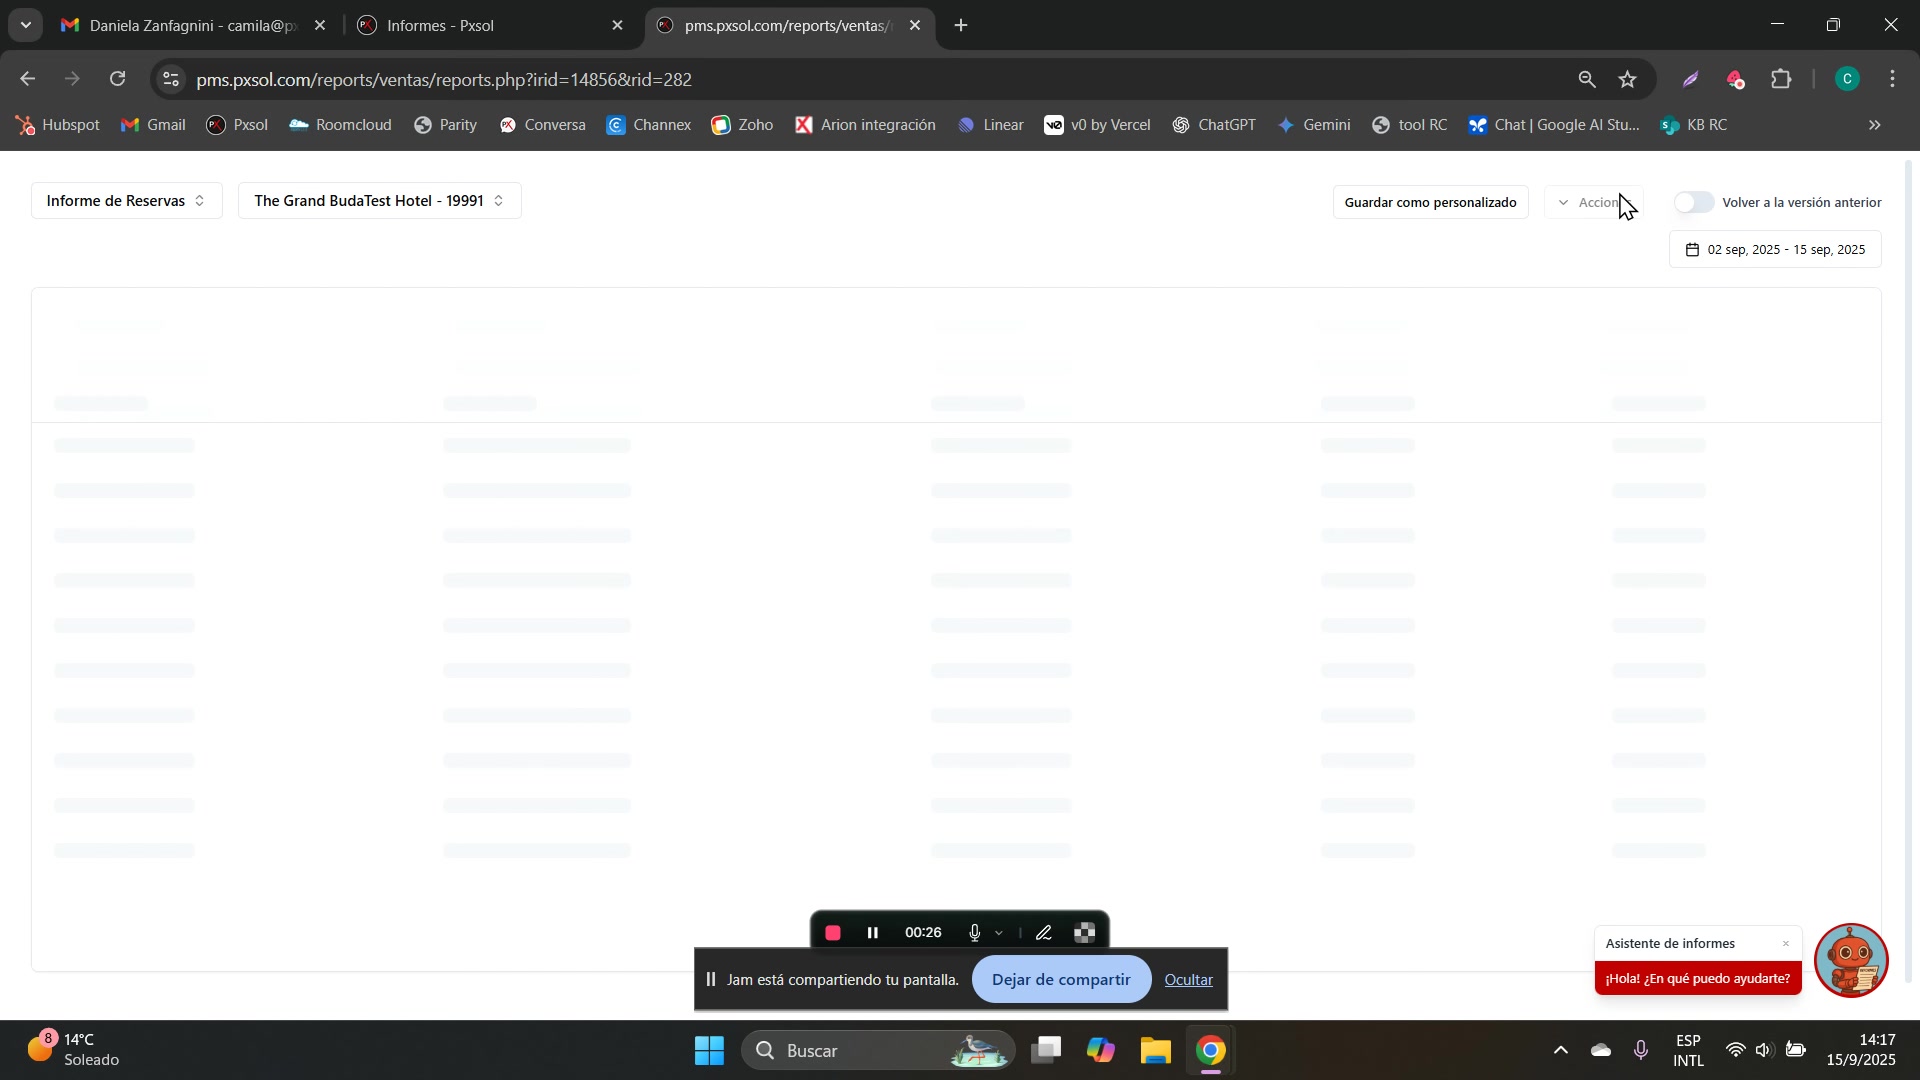Image resolution: width=1920 pixels, height=1080 pixels.
Task: Open the Chrome profile avatar
Action: coord(1847,79)
